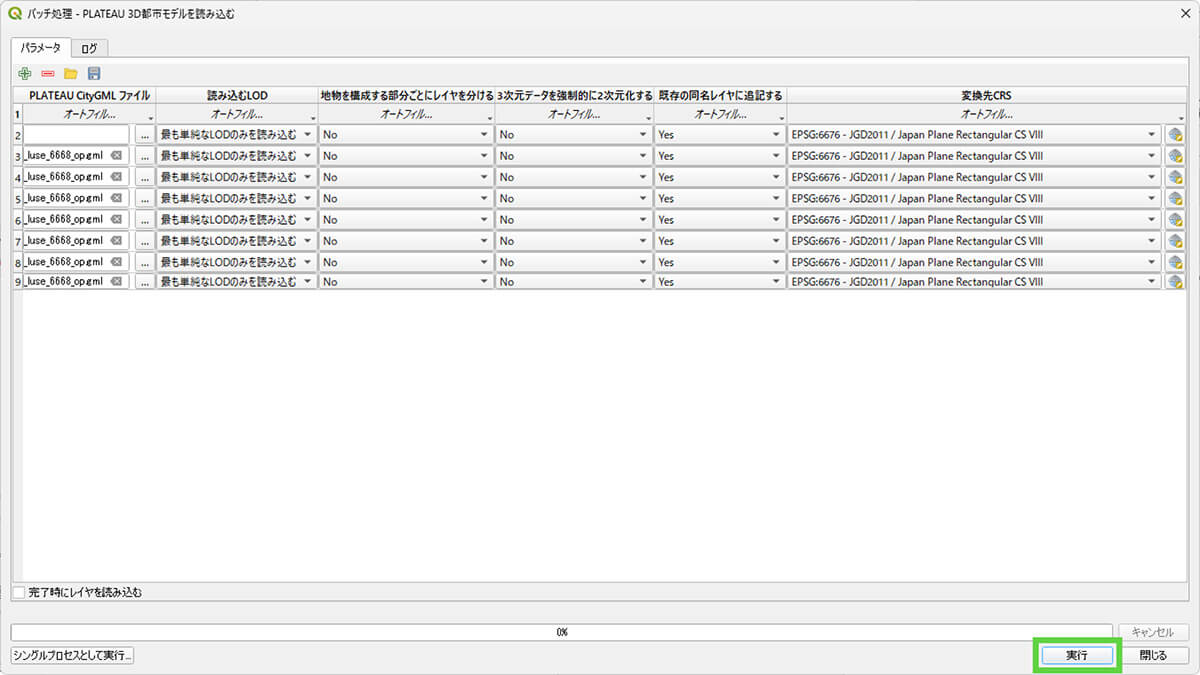Expand 3次元データを強制的に2次元化する dropdown in row 4
The image size is (1200, 675).
(574, 176)
